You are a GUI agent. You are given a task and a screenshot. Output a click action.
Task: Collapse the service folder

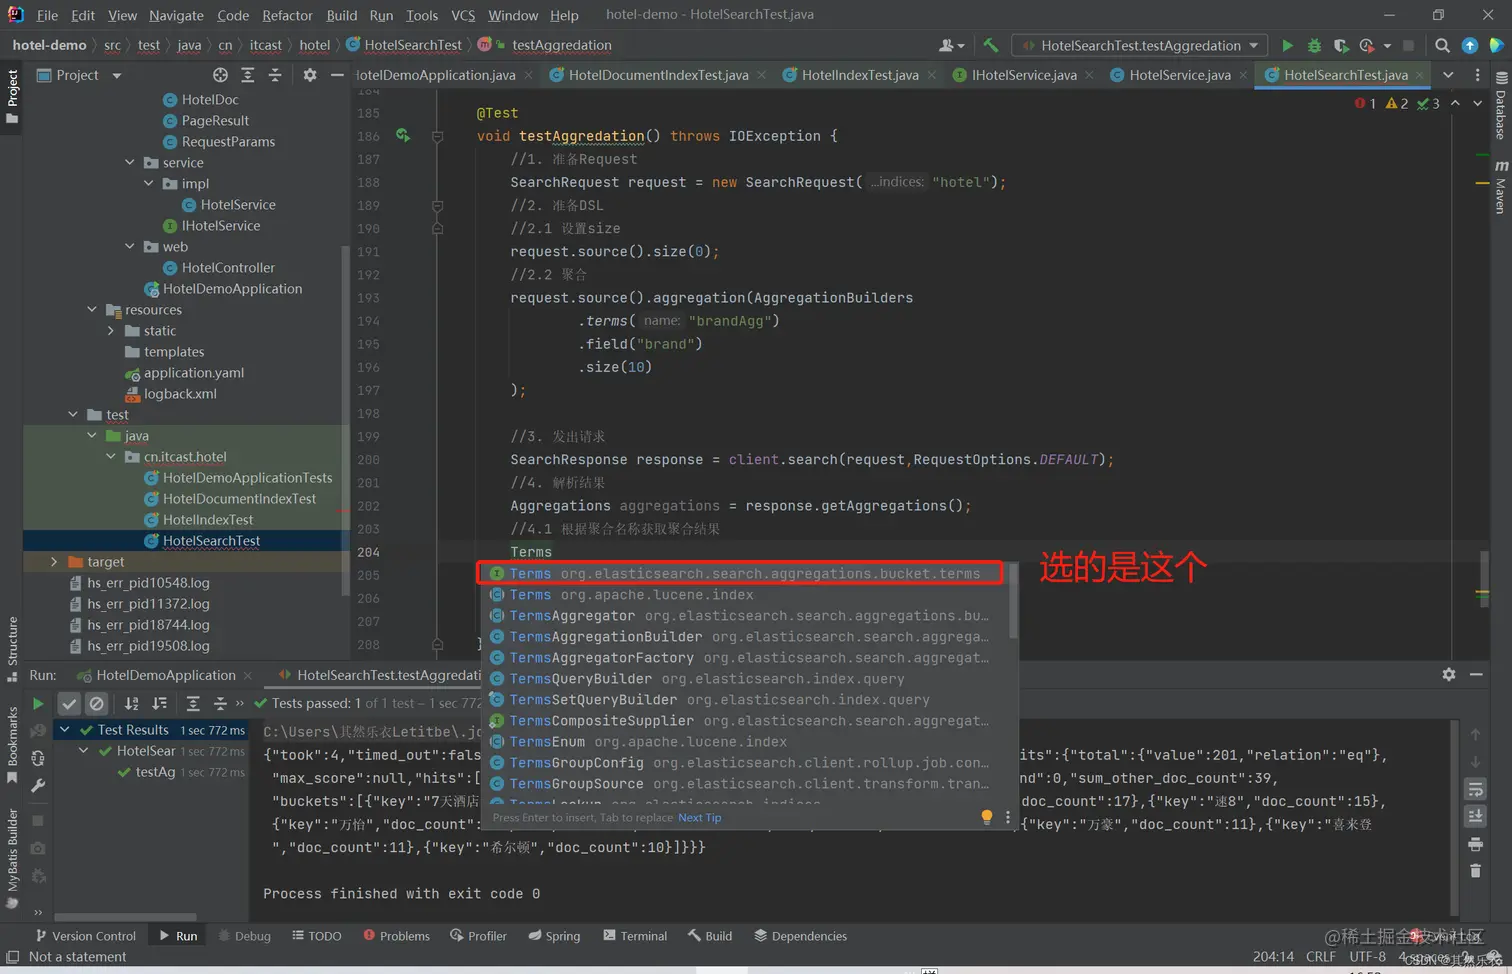129,162
